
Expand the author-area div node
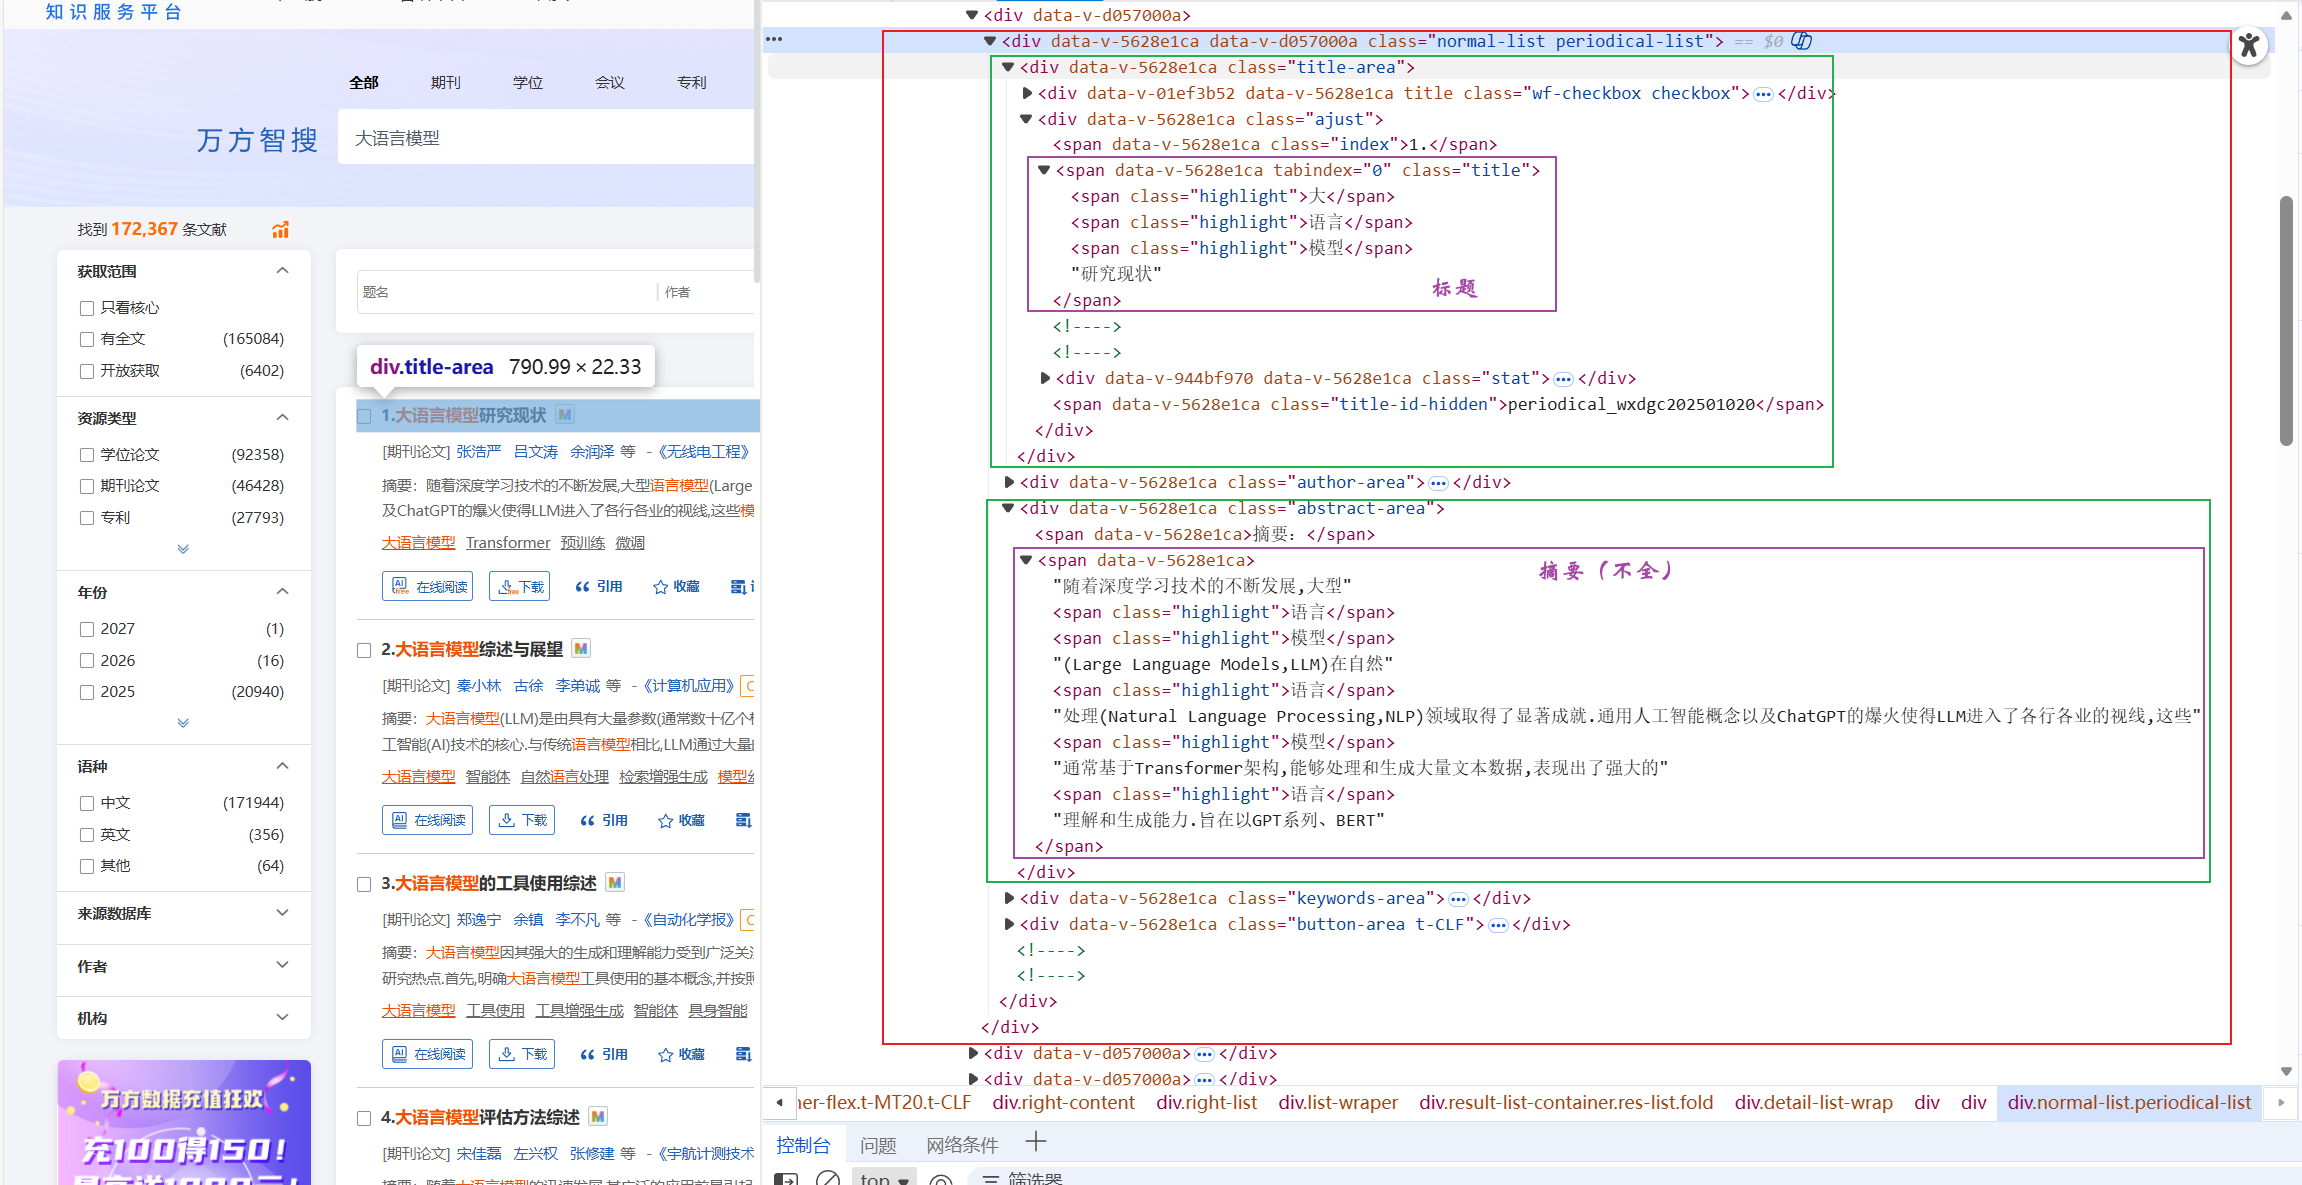(1009, 482)
